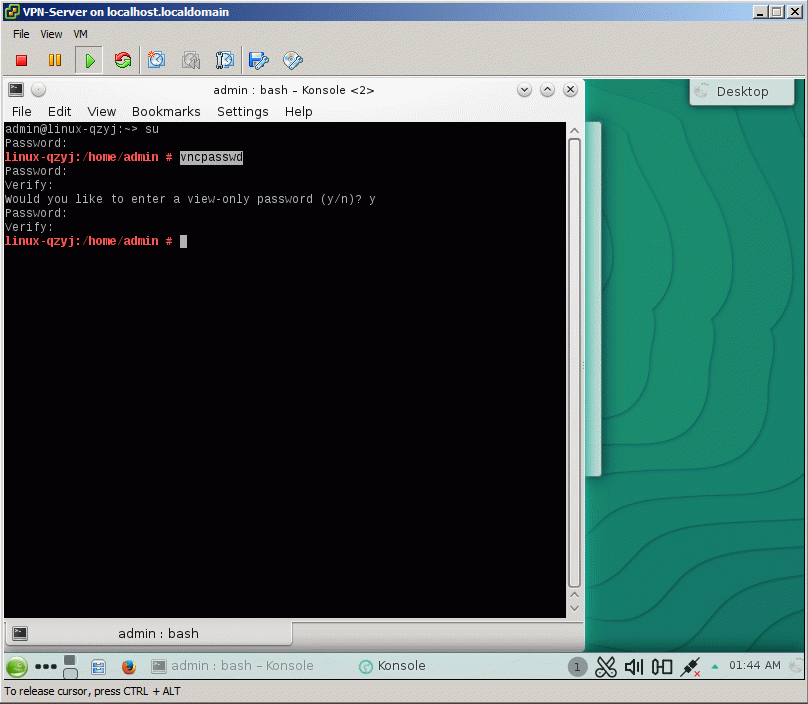Open the volume control tray icon
This screenshot has width=808, height=704.
[x=634, y=667]
